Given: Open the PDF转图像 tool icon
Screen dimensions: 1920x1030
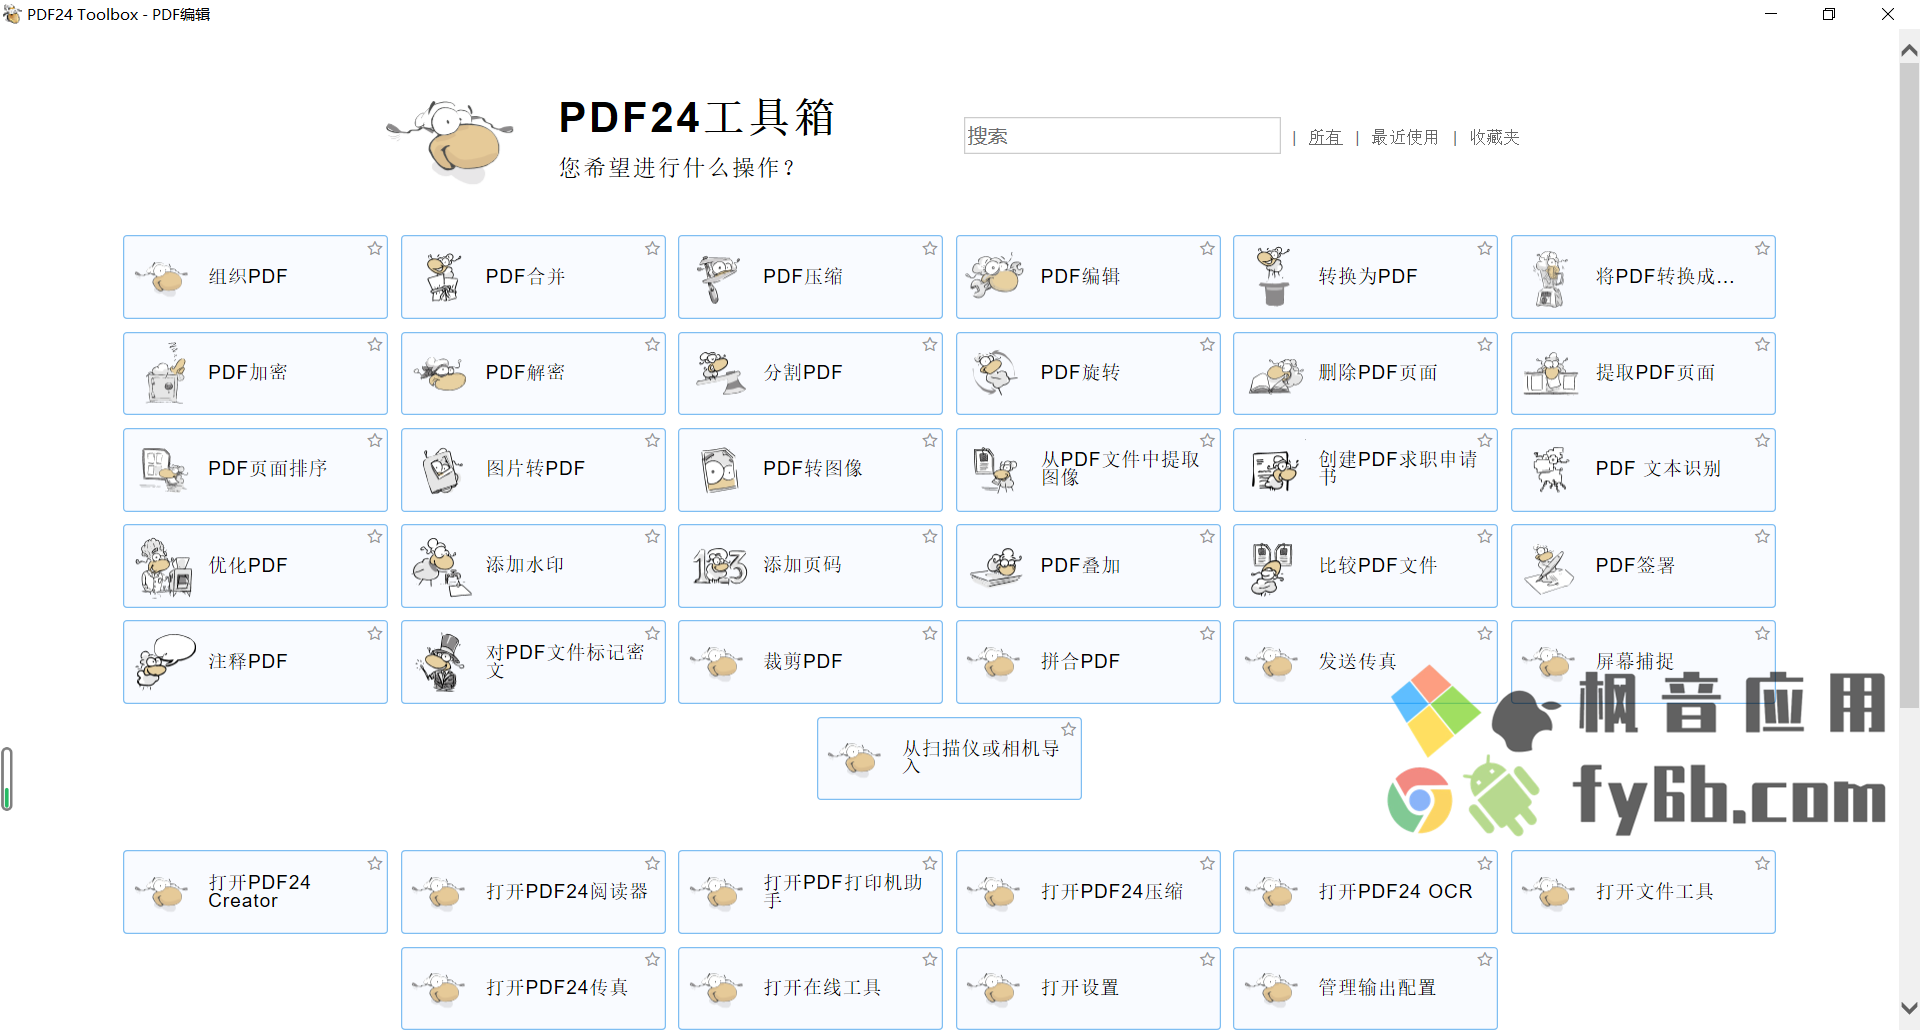Looking at the screenshot, I should click(719, 469).
